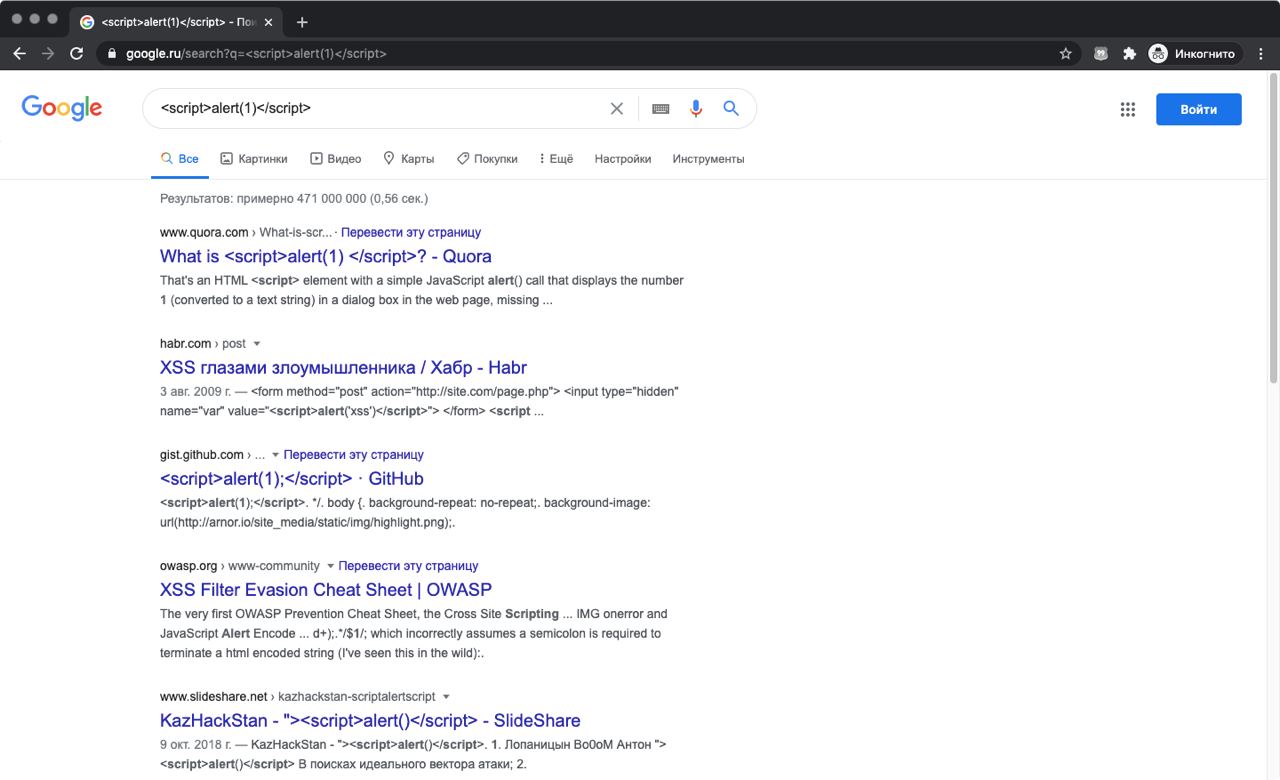
Task: Open the Инкогнито profile indicator
Action: click(x=1194, y=54)
